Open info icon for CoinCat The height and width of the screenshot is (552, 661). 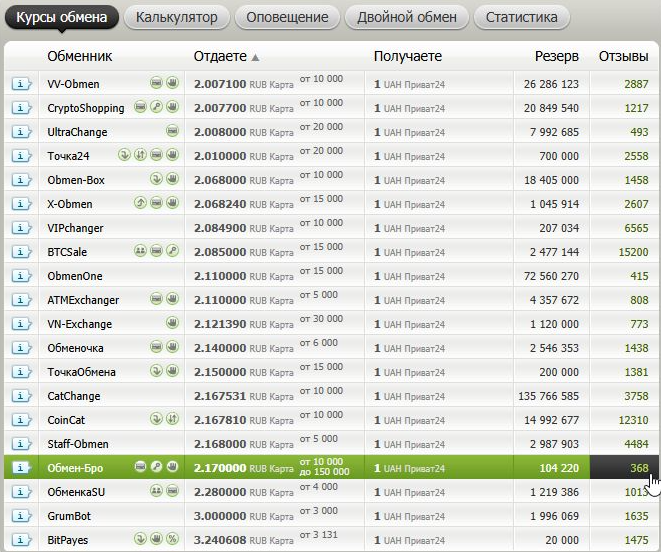(x=21, y=420)
